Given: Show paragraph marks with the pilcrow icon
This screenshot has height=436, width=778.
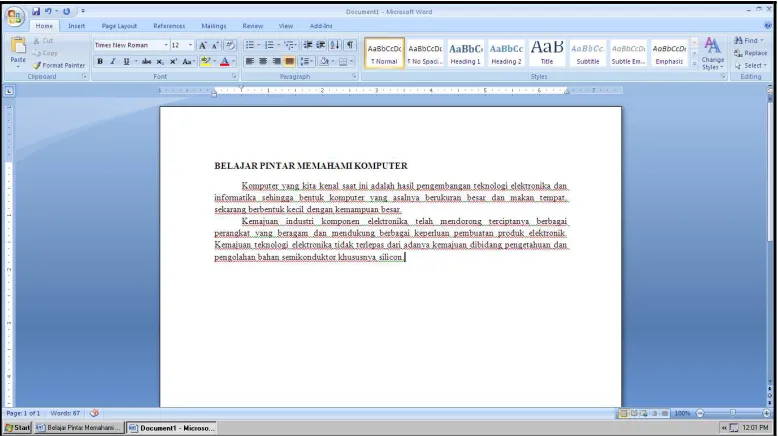Looking at the screenshot, I should (x=350, y=45).
